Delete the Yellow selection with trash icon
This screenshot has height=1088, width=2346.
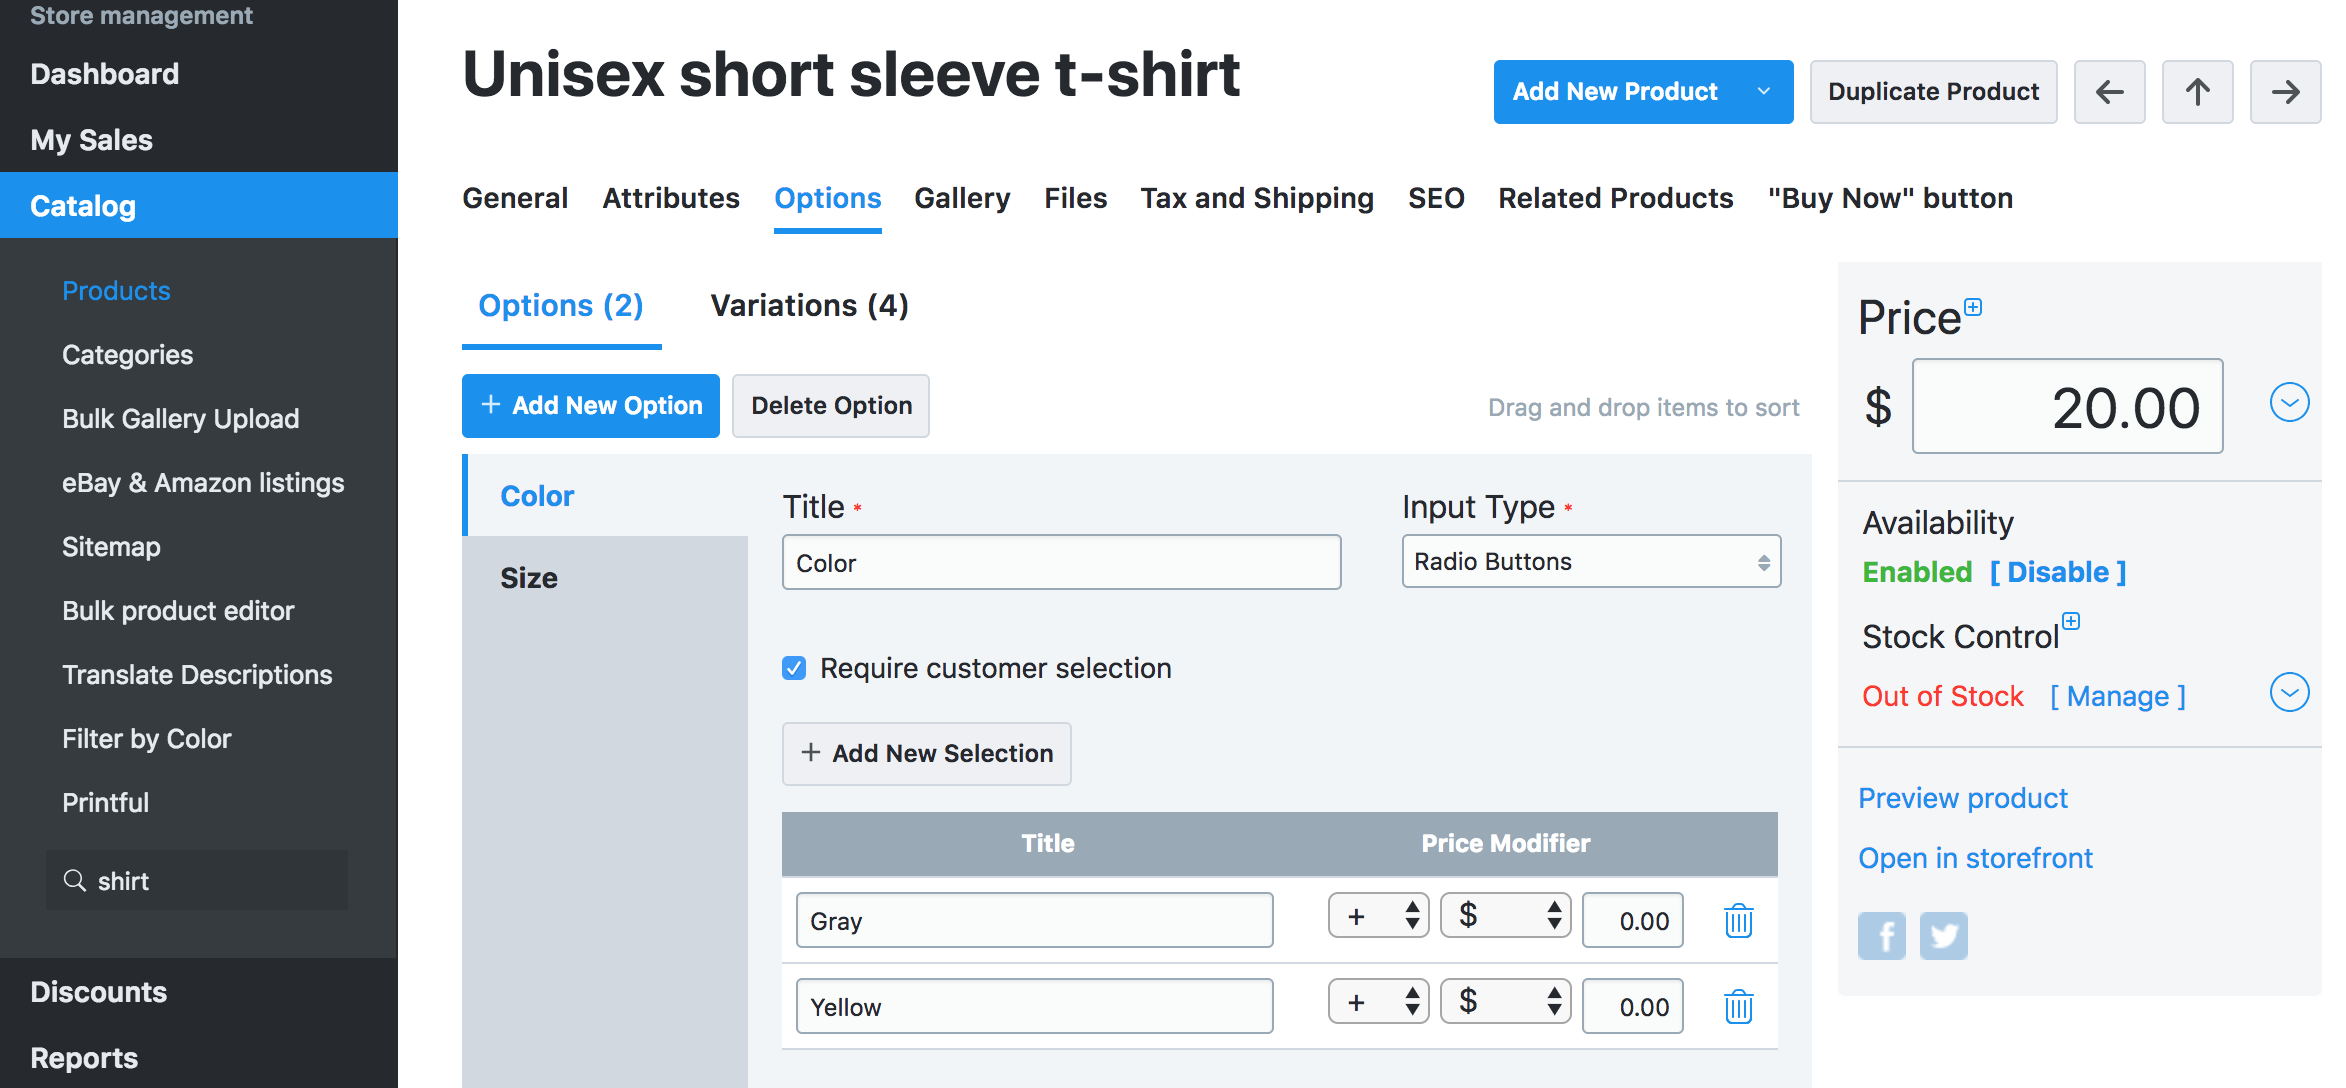coord(1738,1006)
